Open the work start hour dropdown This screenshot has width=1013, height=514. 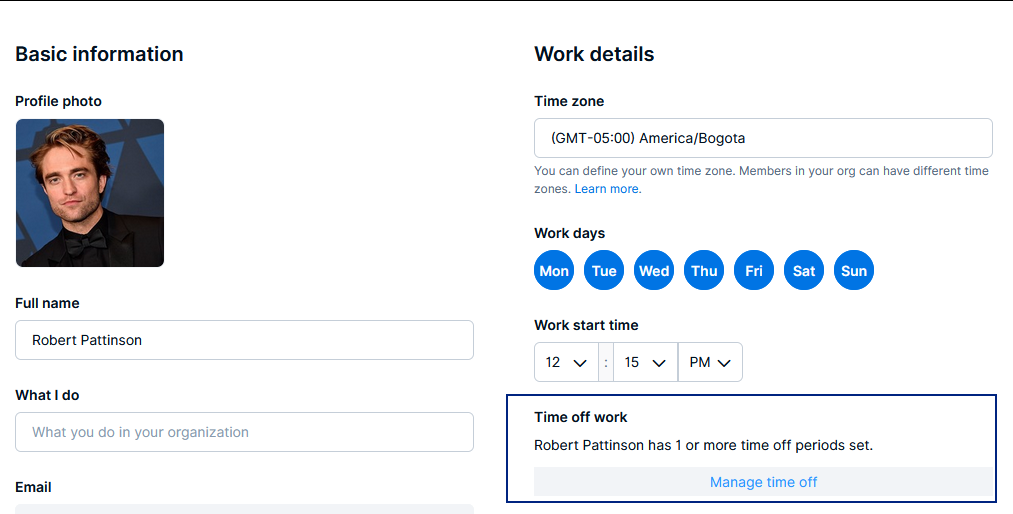coord(566,362)
